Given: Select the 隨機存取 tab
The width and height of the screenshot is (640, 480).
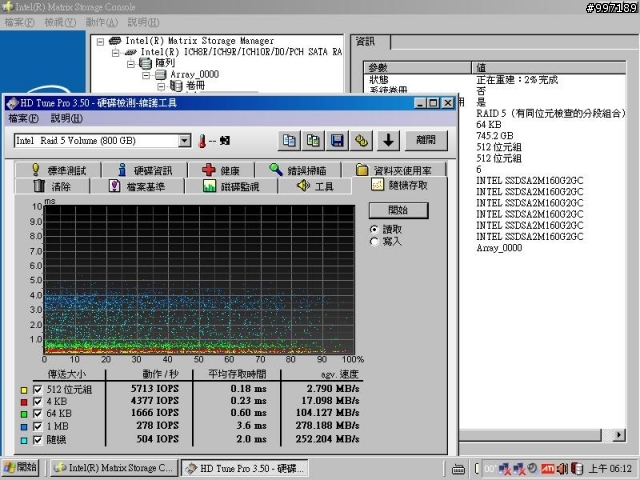Looking at the screenshot, I should click(399, 185).
